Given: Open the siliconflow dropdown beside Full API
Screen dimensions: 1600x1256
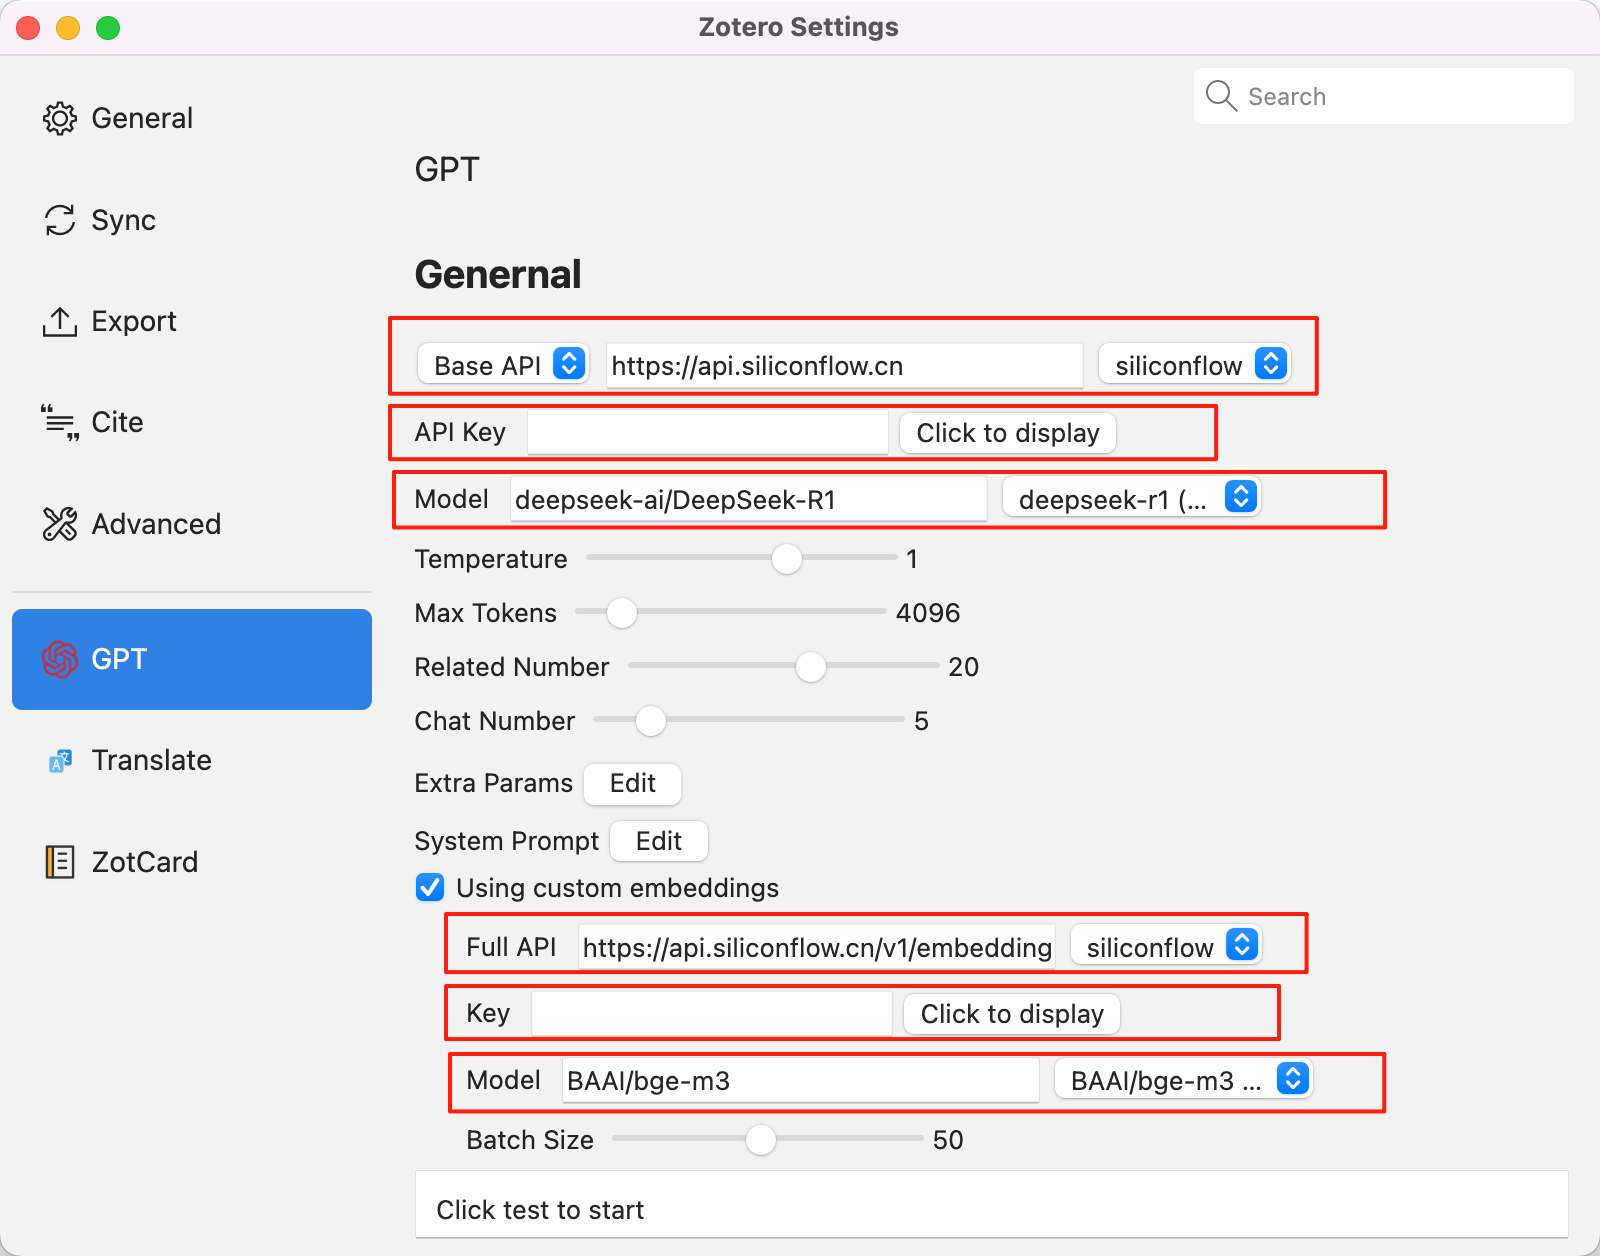Looking at the screenshot, I should 1166,946.
